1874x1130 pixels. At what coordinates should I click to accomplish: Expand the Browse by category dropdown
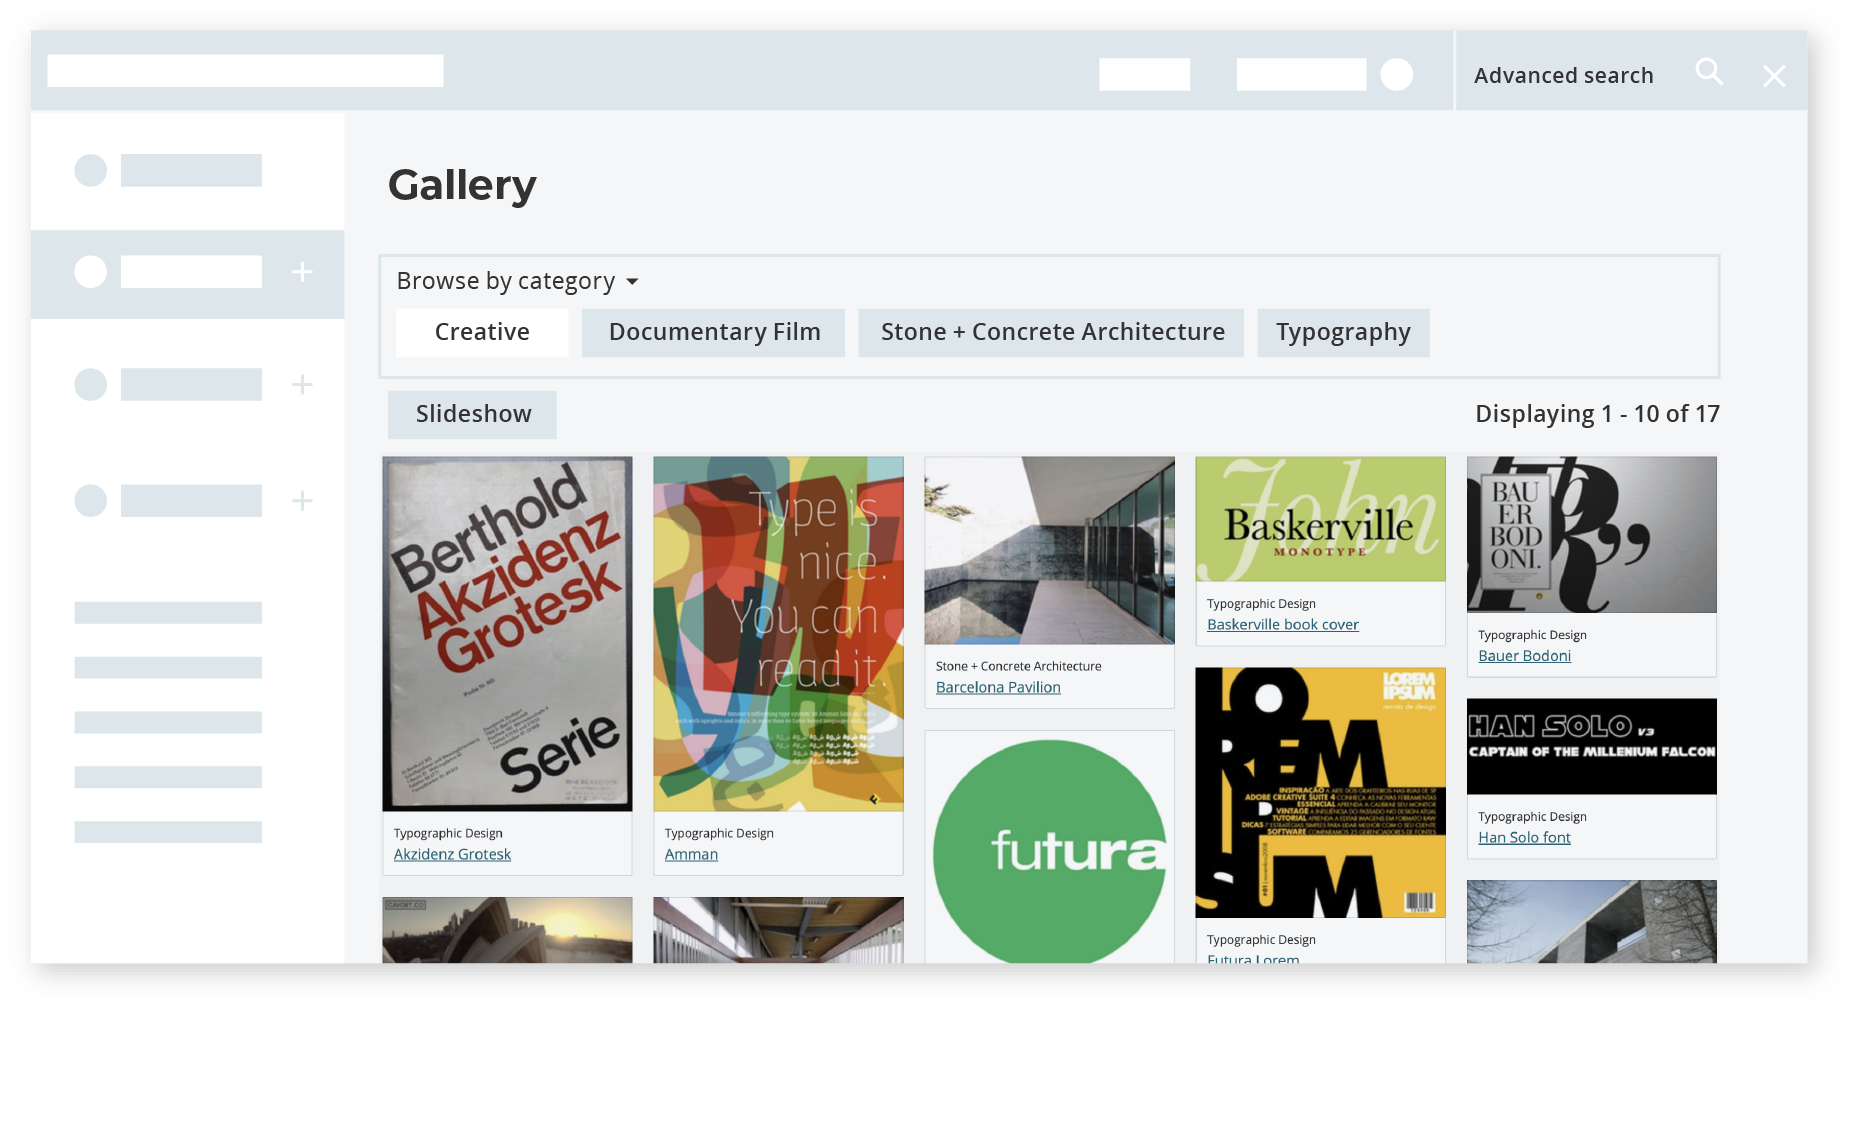[518, 281]
